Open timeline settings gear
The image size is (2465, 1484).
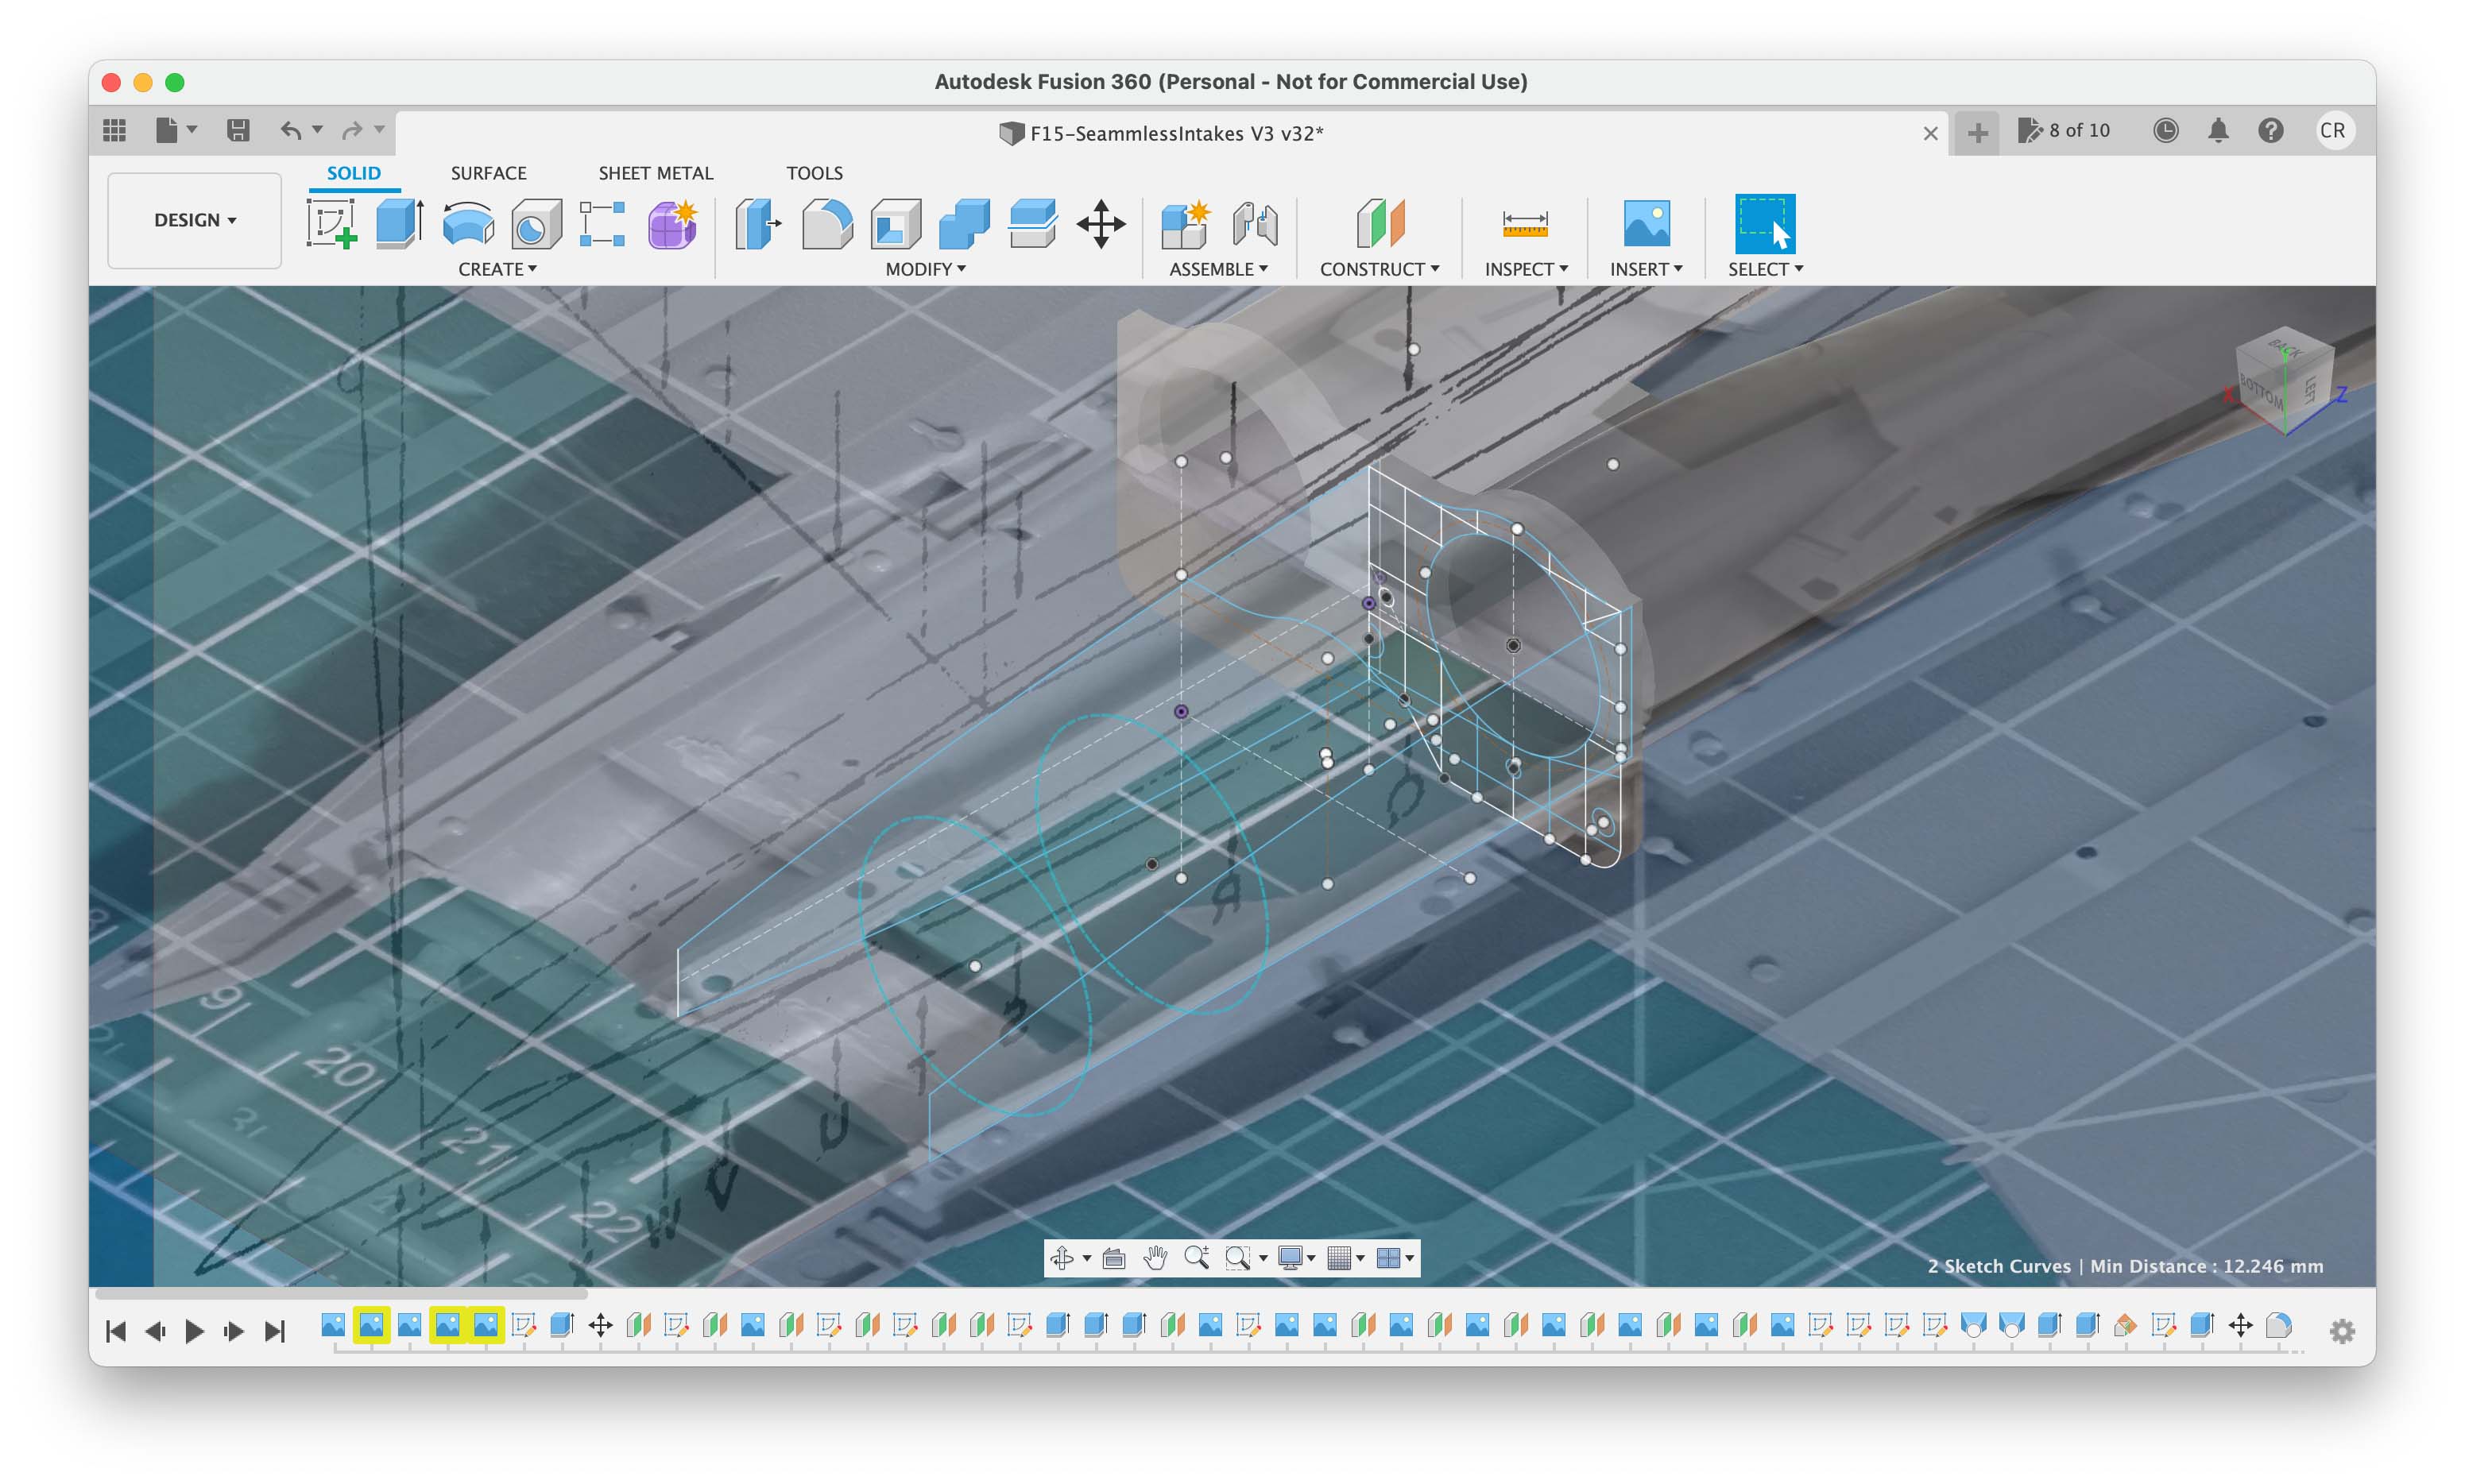[2341, 1331]
